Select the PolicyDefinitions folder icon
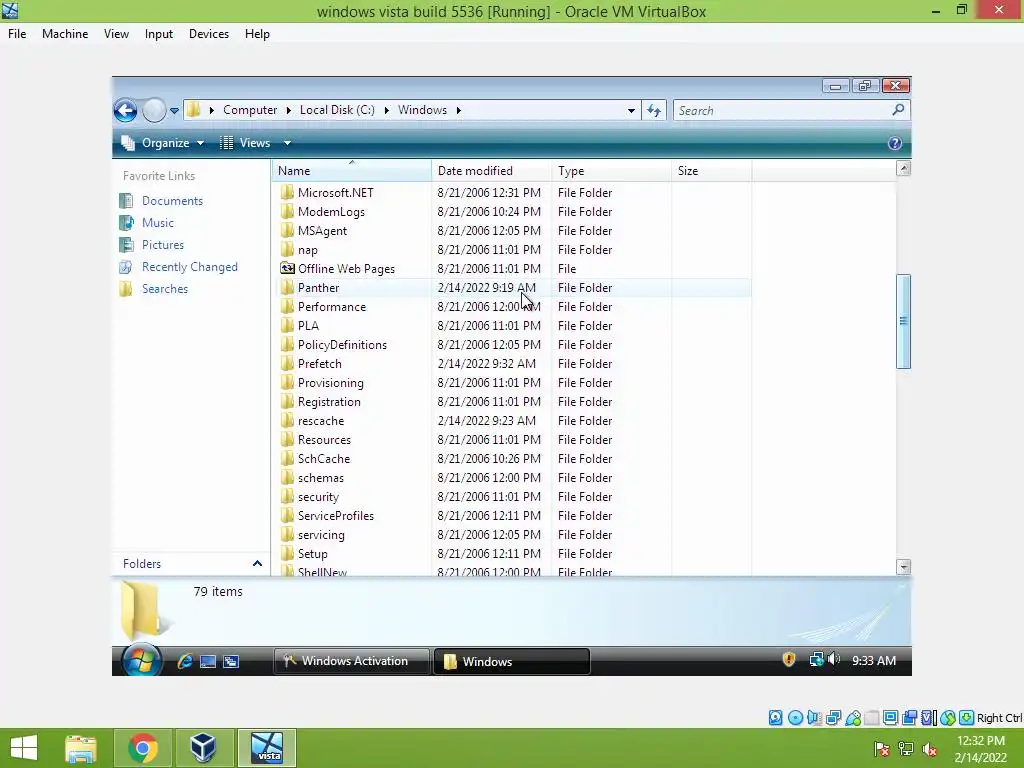The width and height of the screenshot is (1024, 768). pos(287,344)
